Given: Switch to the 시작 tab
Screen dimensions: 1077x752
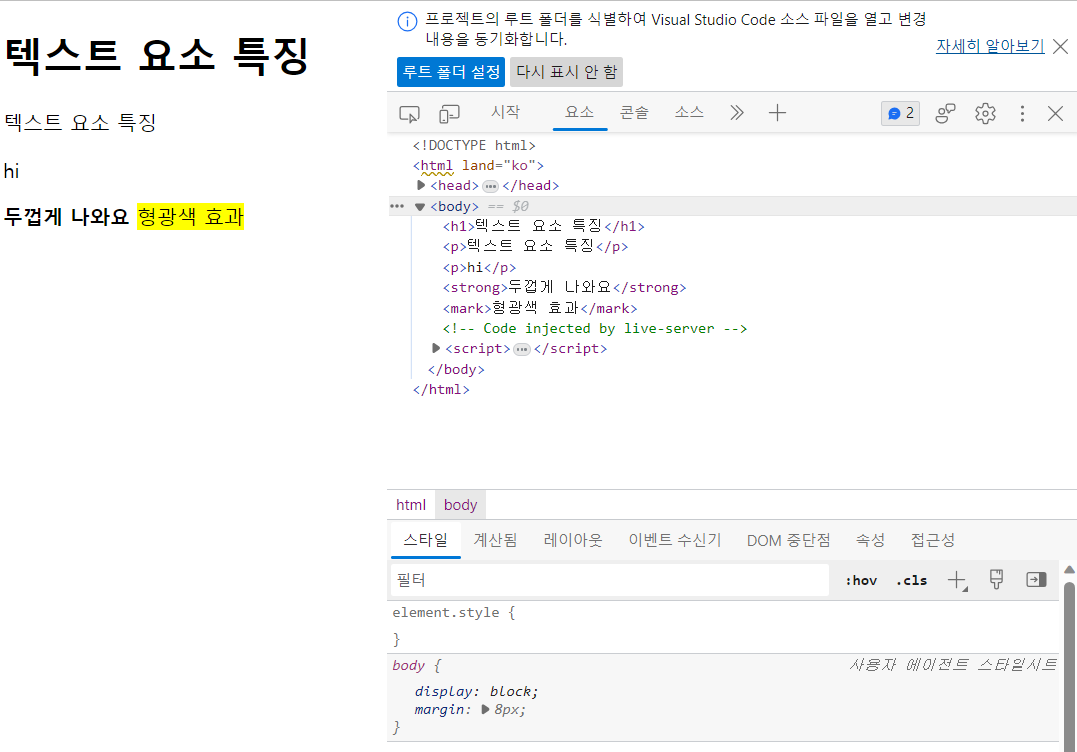Looking at the screenshot, I should pos(506,112).
